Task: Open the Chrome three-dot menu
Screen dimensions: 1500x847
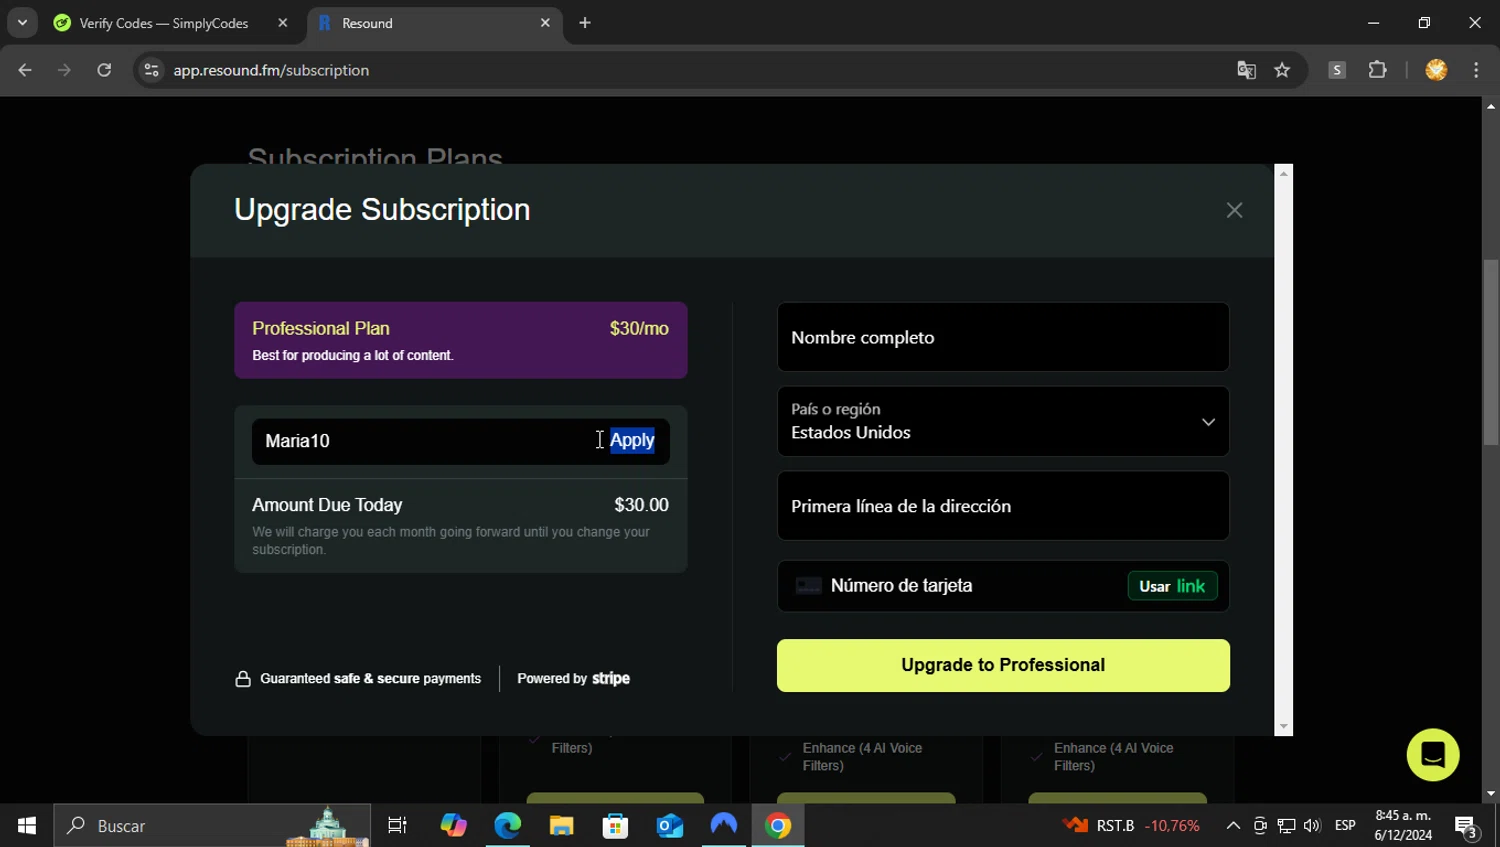Action: click(1476, 70)
